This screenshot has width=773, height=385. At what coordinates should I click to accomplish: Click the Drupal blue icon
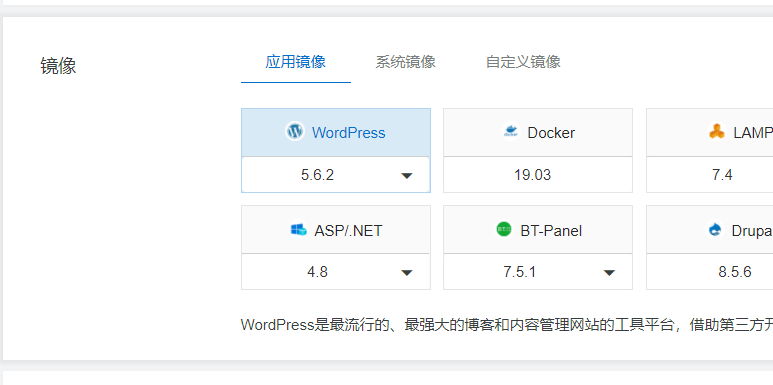pyautogui.click(x=715, y=230)
